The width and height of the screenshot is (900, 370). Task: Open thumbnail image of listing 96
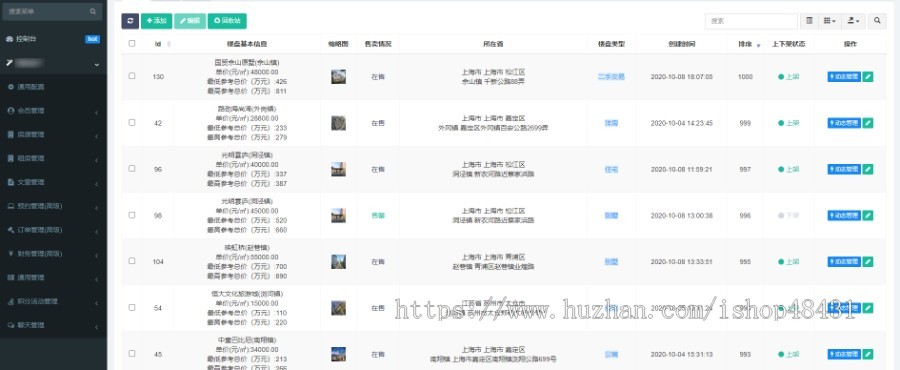tap(338, 169)
